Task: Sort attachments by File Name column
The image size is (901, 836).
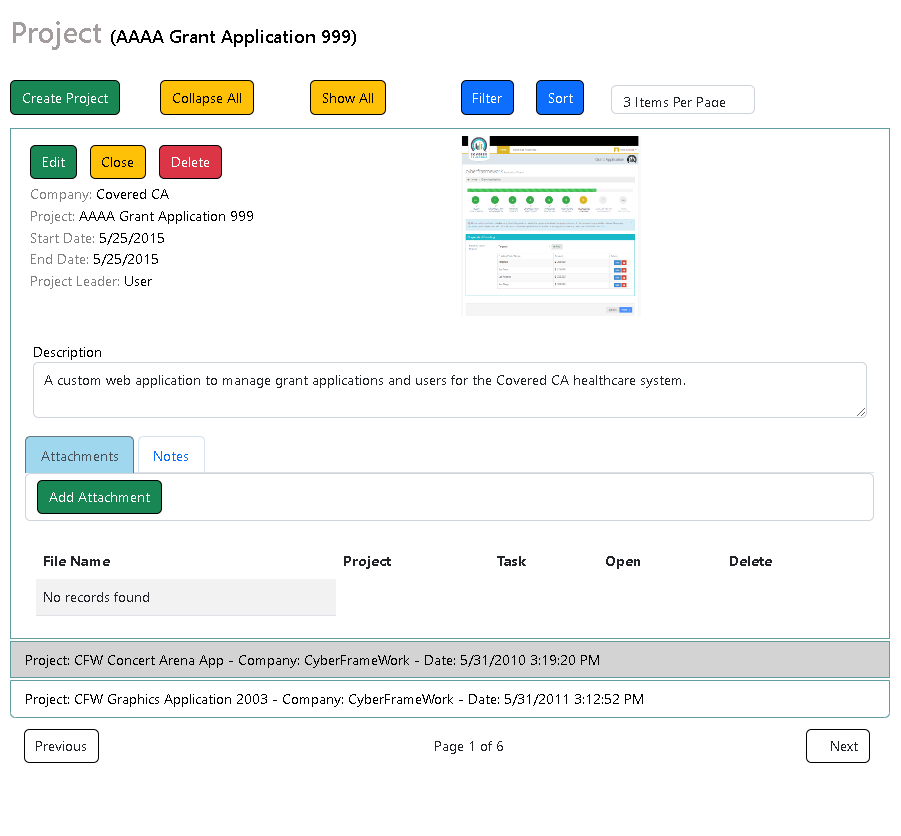Action: tap(77, 561)
